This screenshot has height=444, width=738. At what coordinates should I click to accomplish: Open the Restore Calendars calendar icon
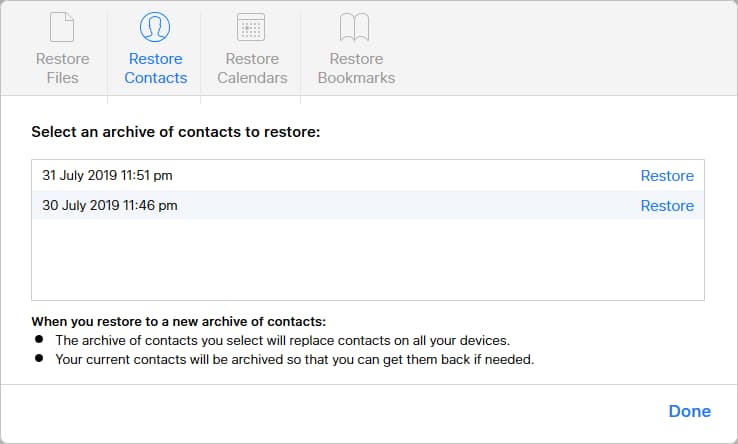point(251,27)
